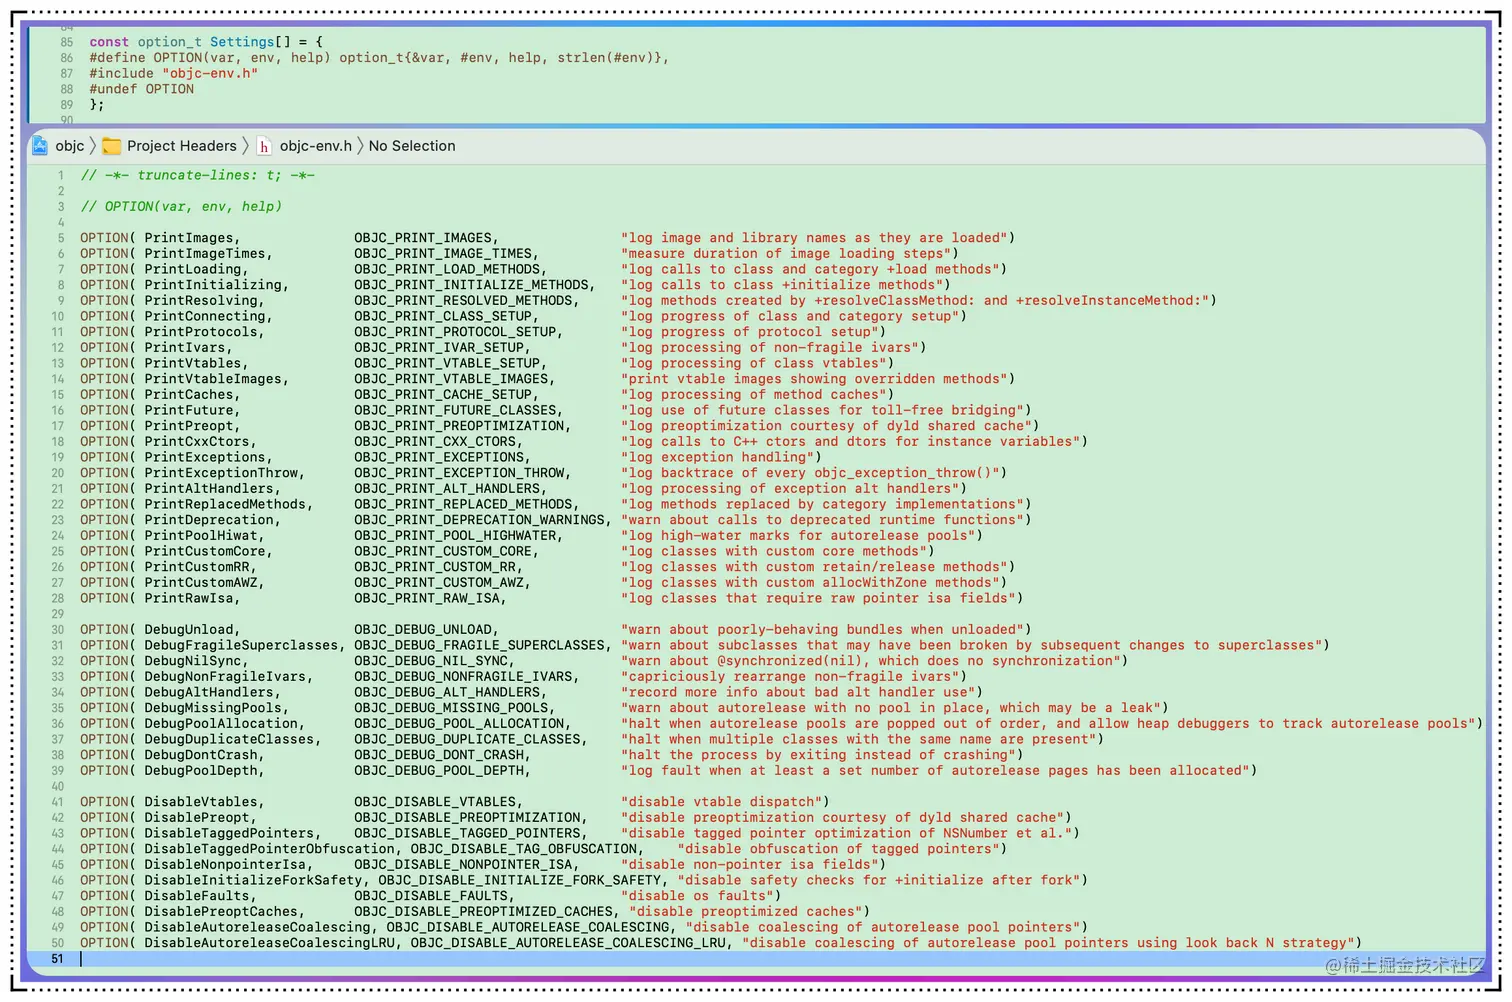Click OBJC_PRINT_REPLACED_METHODS text
The height and width of the screenshot is (1002, 1512).
pyautogui.click(x=464, y=504)
